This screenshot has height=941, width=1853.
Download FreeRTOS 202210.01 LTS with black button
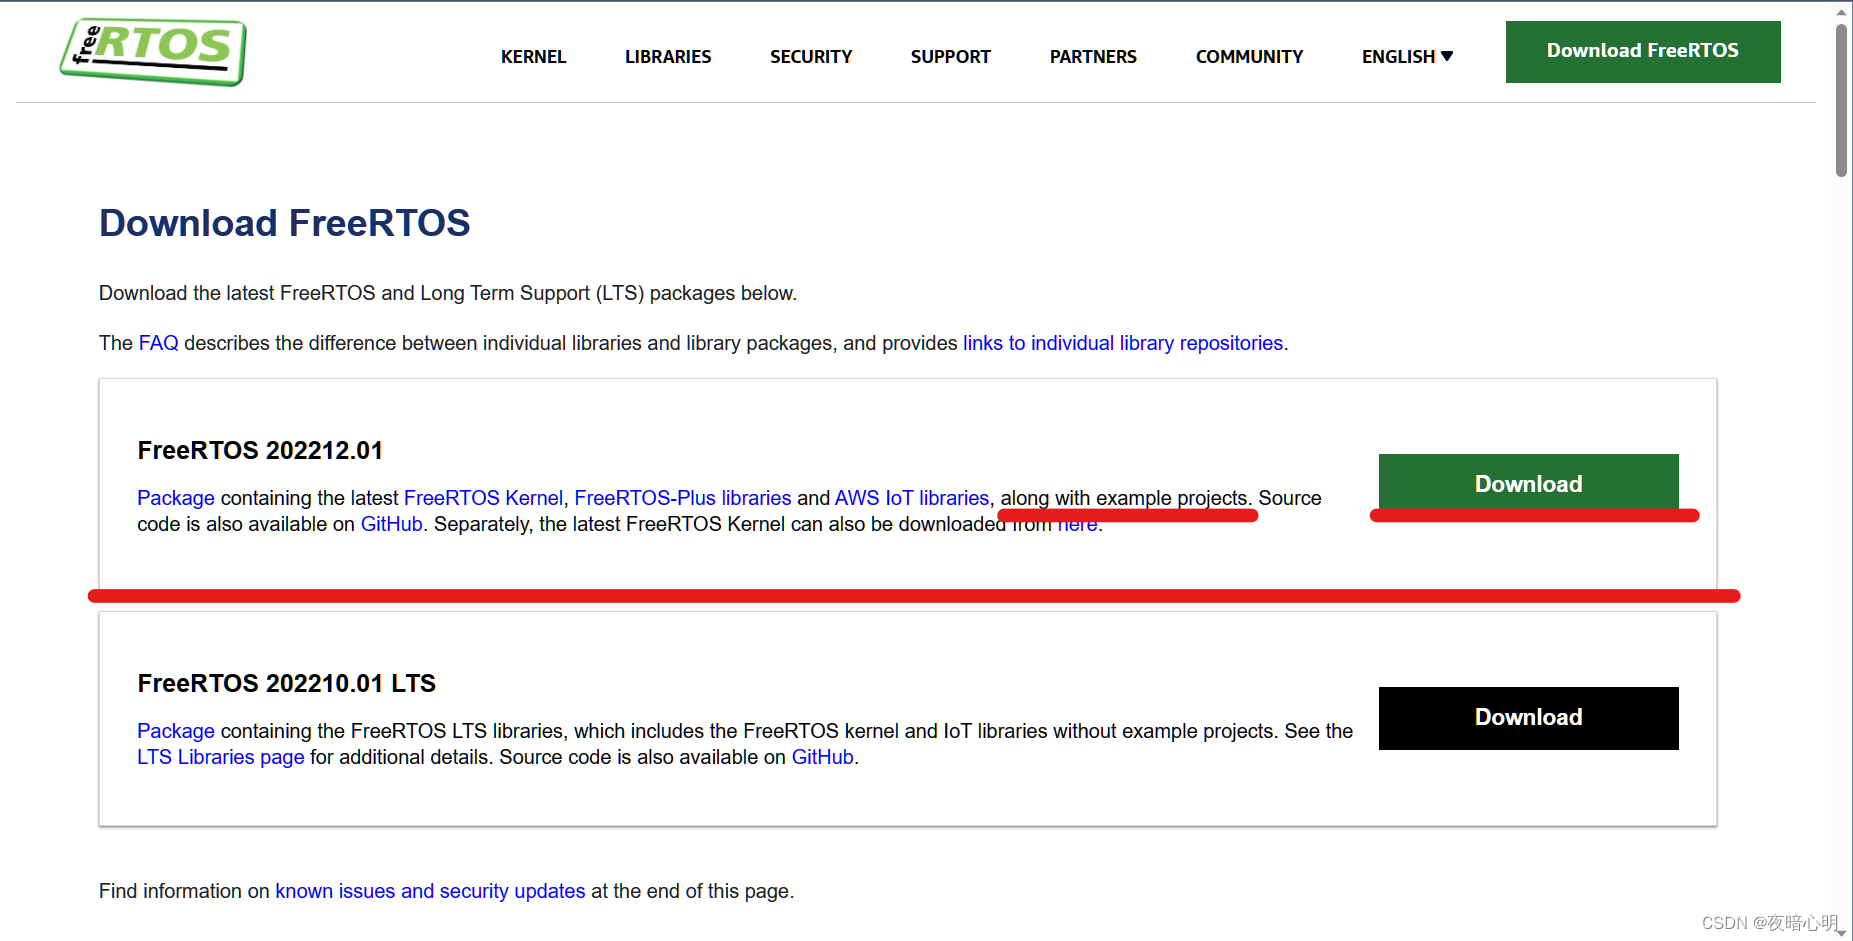pyautogui.click(x=1528, y=718)
